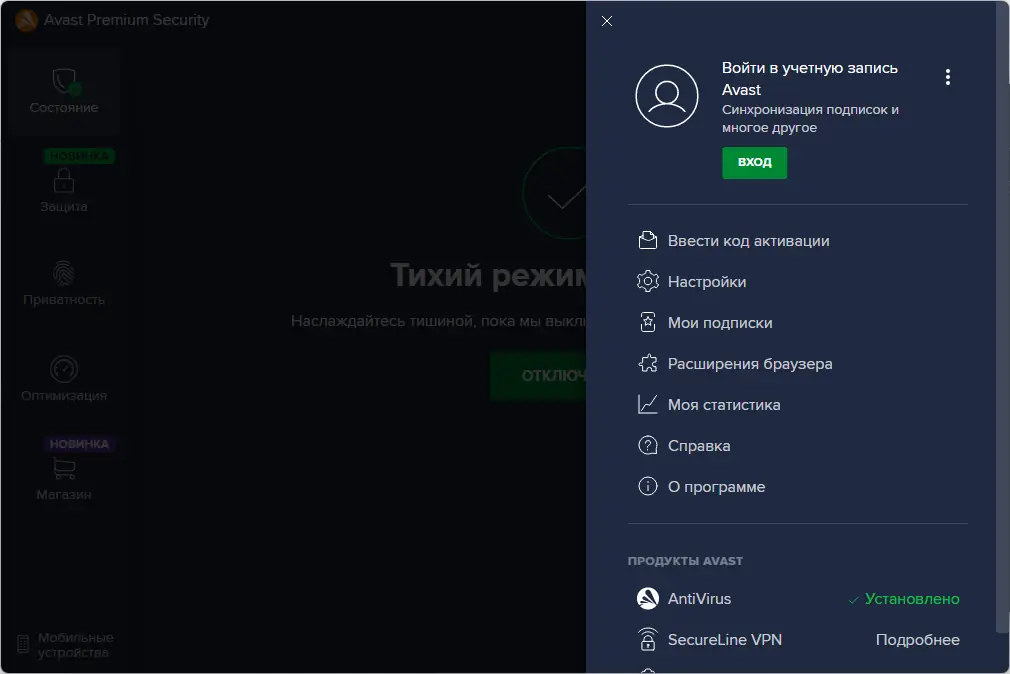The width and height of the screenshot is (1010, 674).
Task: Click the SecureLine VPN padlock icon
Action: [646, 639]
